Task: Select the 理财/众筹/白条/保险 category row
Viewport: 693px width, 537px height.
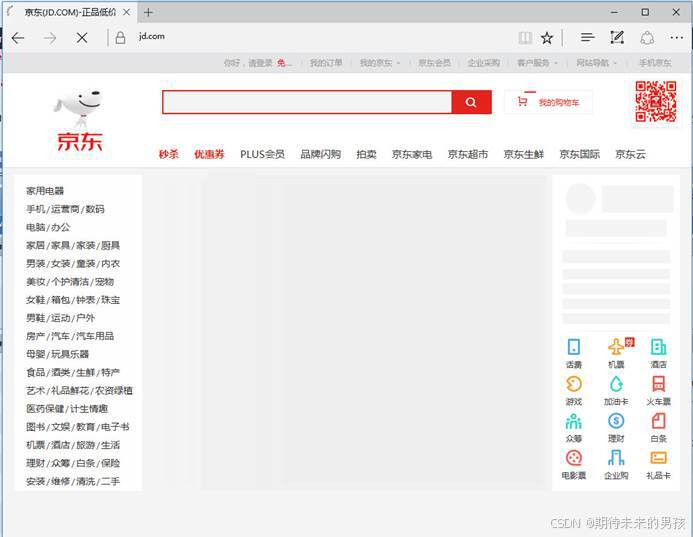Action: coord(73,463)
